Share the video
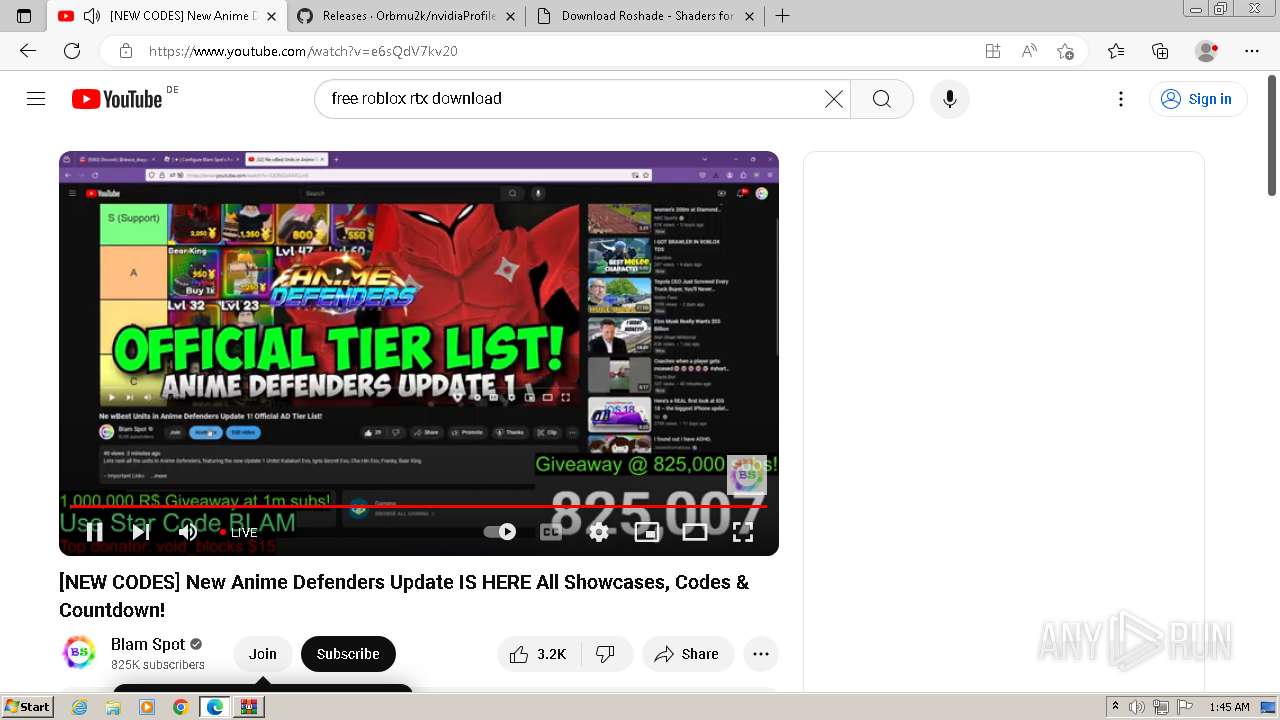 [x=688, y=654]
